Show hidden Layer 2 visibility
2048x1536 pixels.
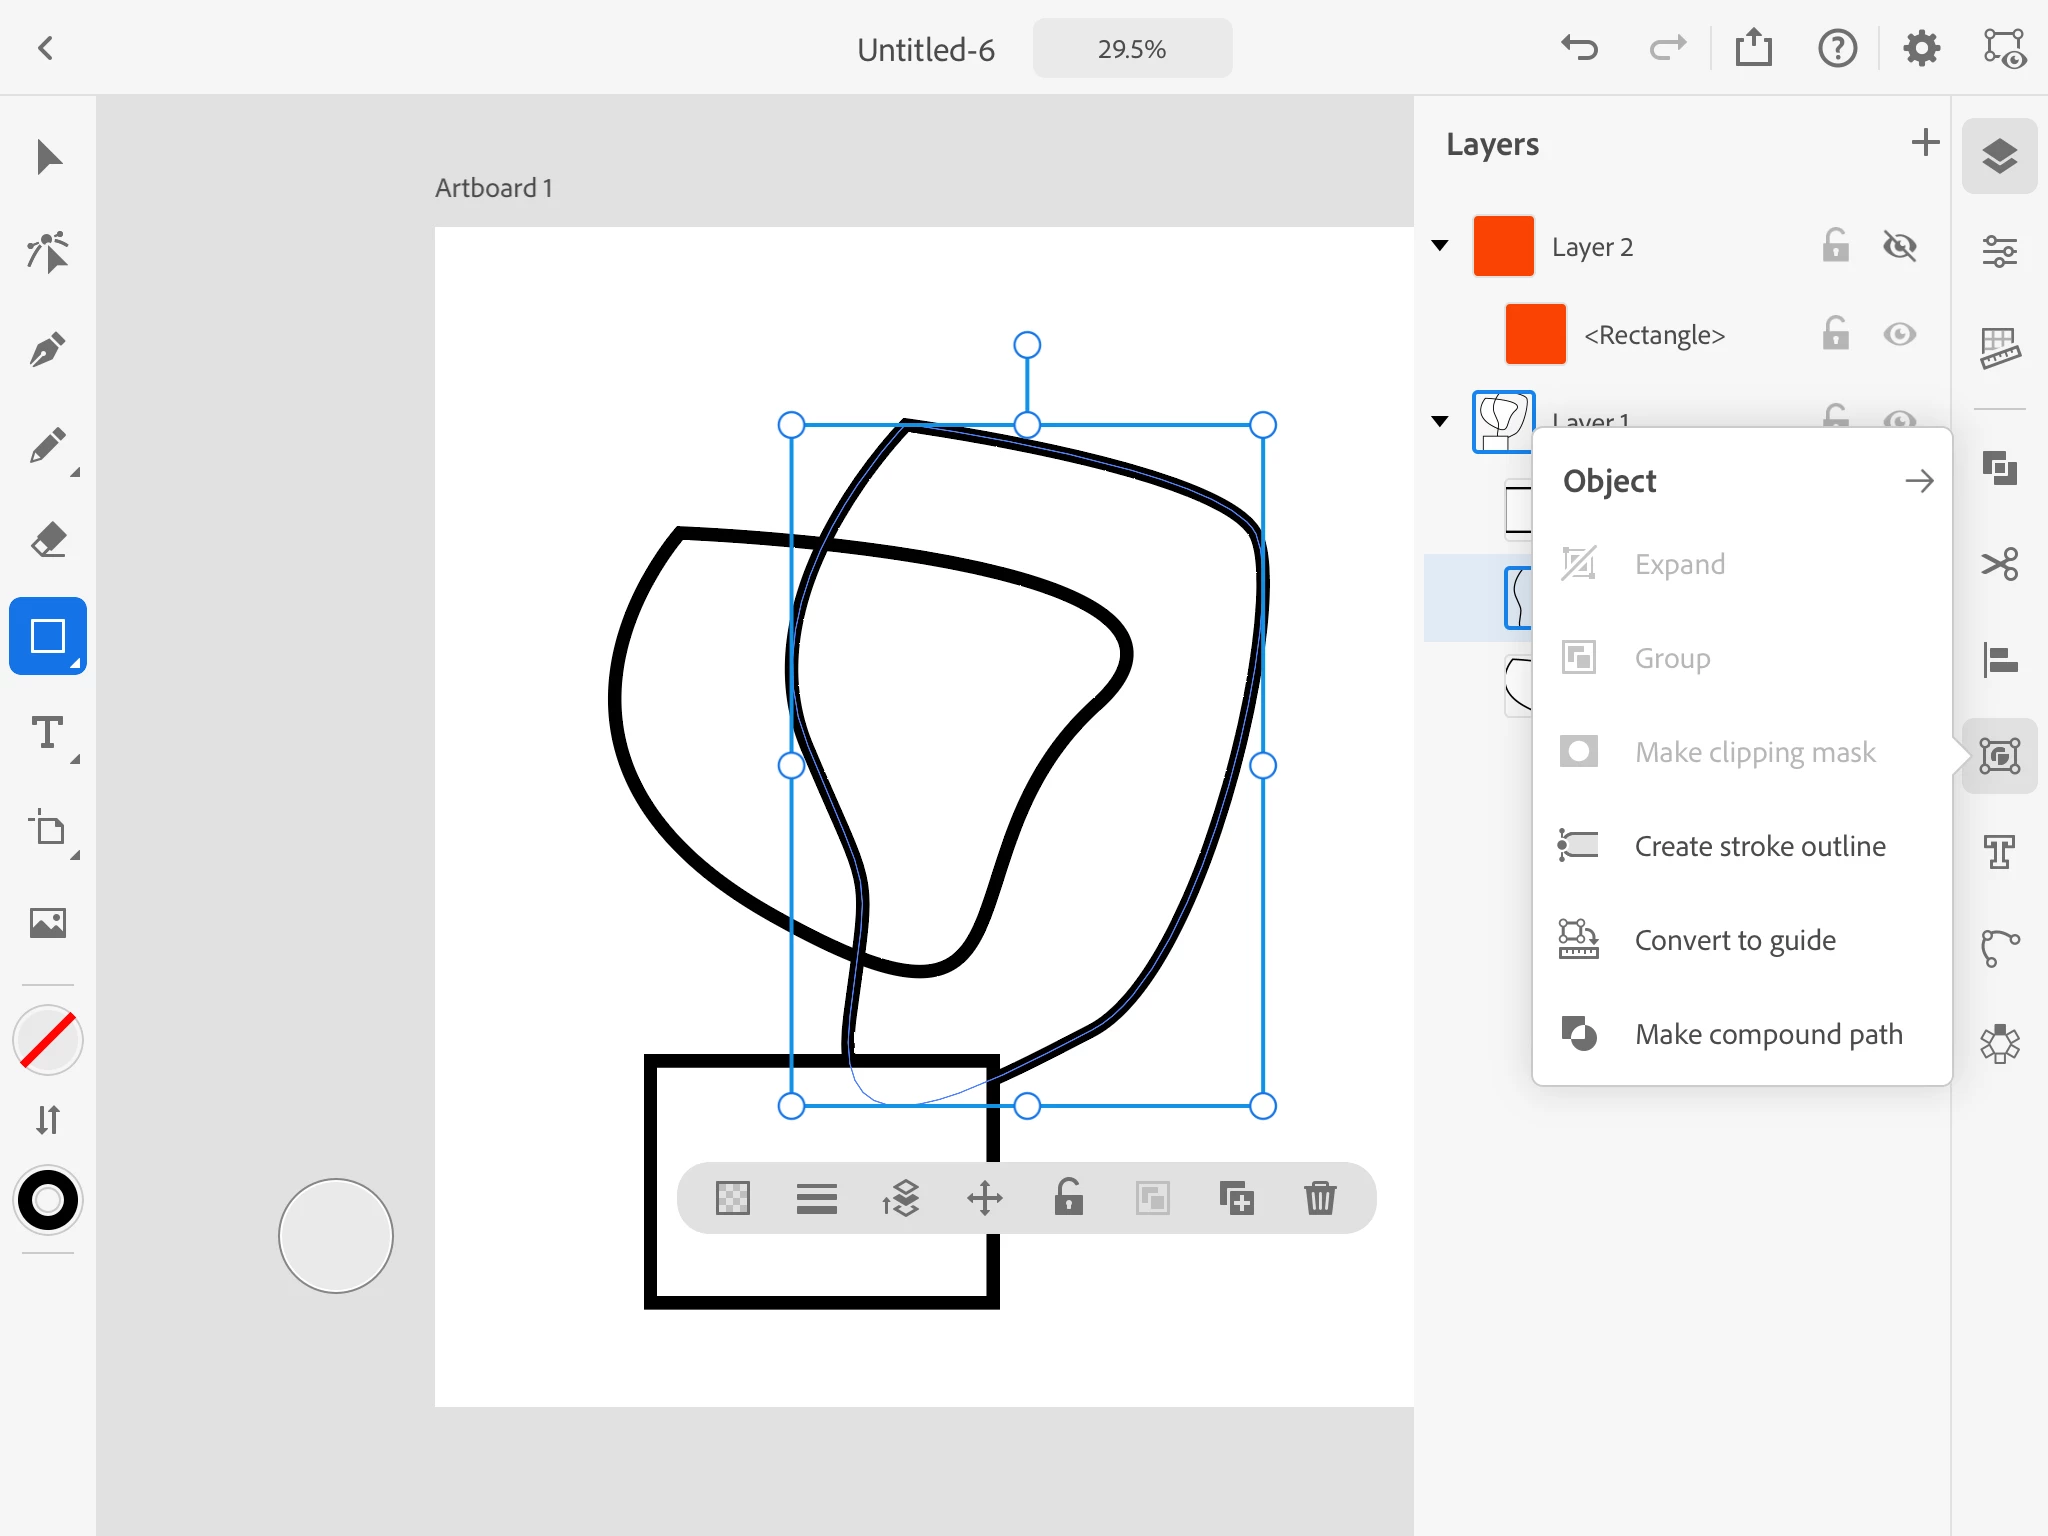pyautogui.click(x=1899, y=246)
